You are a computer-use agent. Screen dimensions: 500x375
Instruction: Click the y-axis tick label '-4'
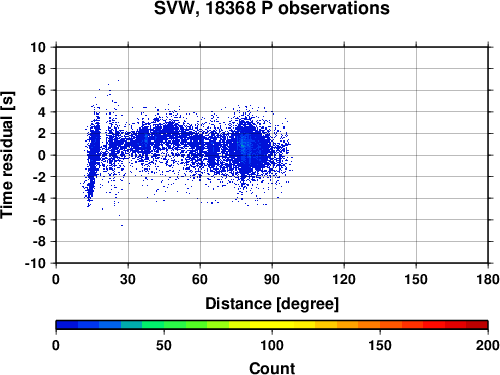[39, 198]
